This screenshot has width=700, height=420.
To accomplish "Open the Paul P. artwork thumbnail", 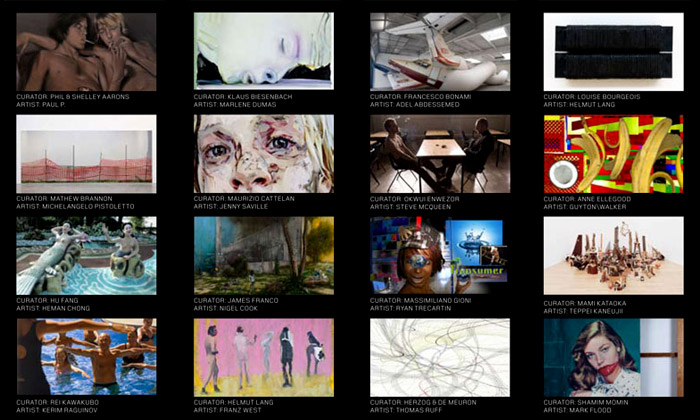I will click(86, 52).
